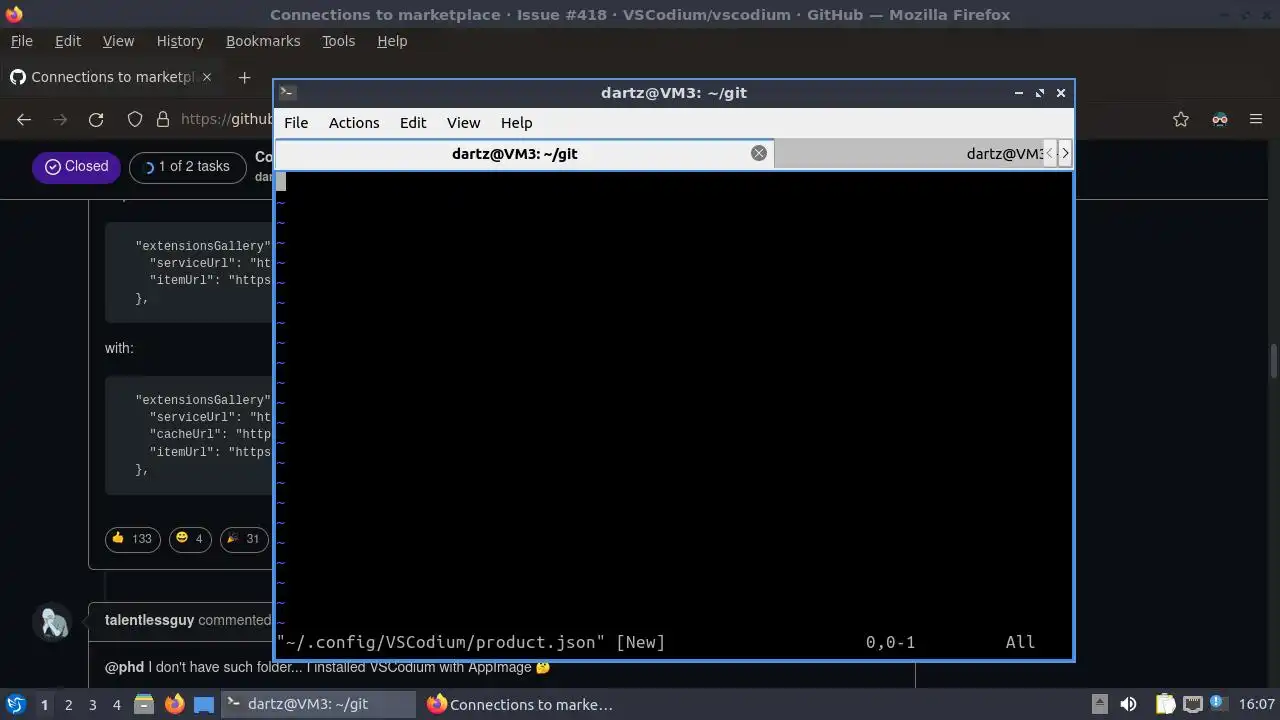This screenshot has height=720, width=1280.
Task: Focus dartz@VM3: ~/git taskbar entry
Action: 318,704
